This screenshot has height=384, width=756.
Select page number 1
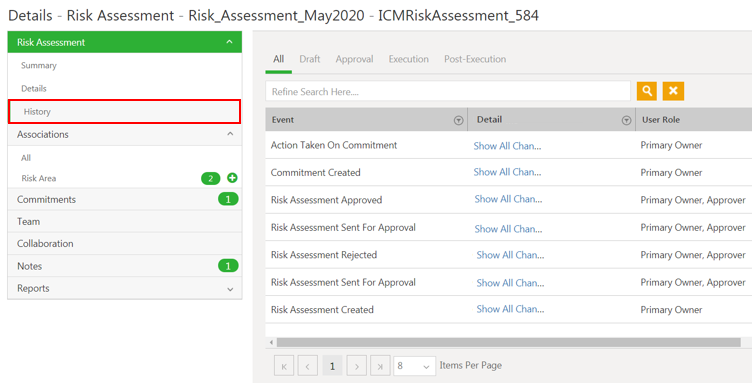click(332, 366)
